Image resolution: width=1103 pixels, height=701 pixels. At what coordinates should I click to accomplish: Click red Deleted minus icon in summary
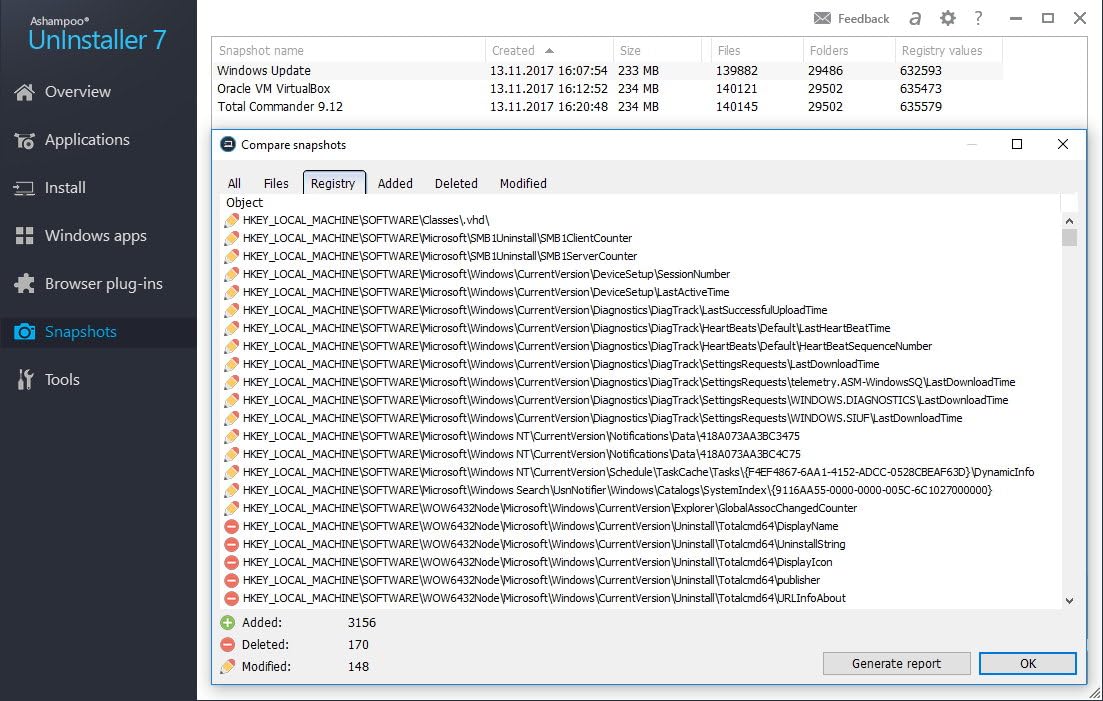[227, 644]
